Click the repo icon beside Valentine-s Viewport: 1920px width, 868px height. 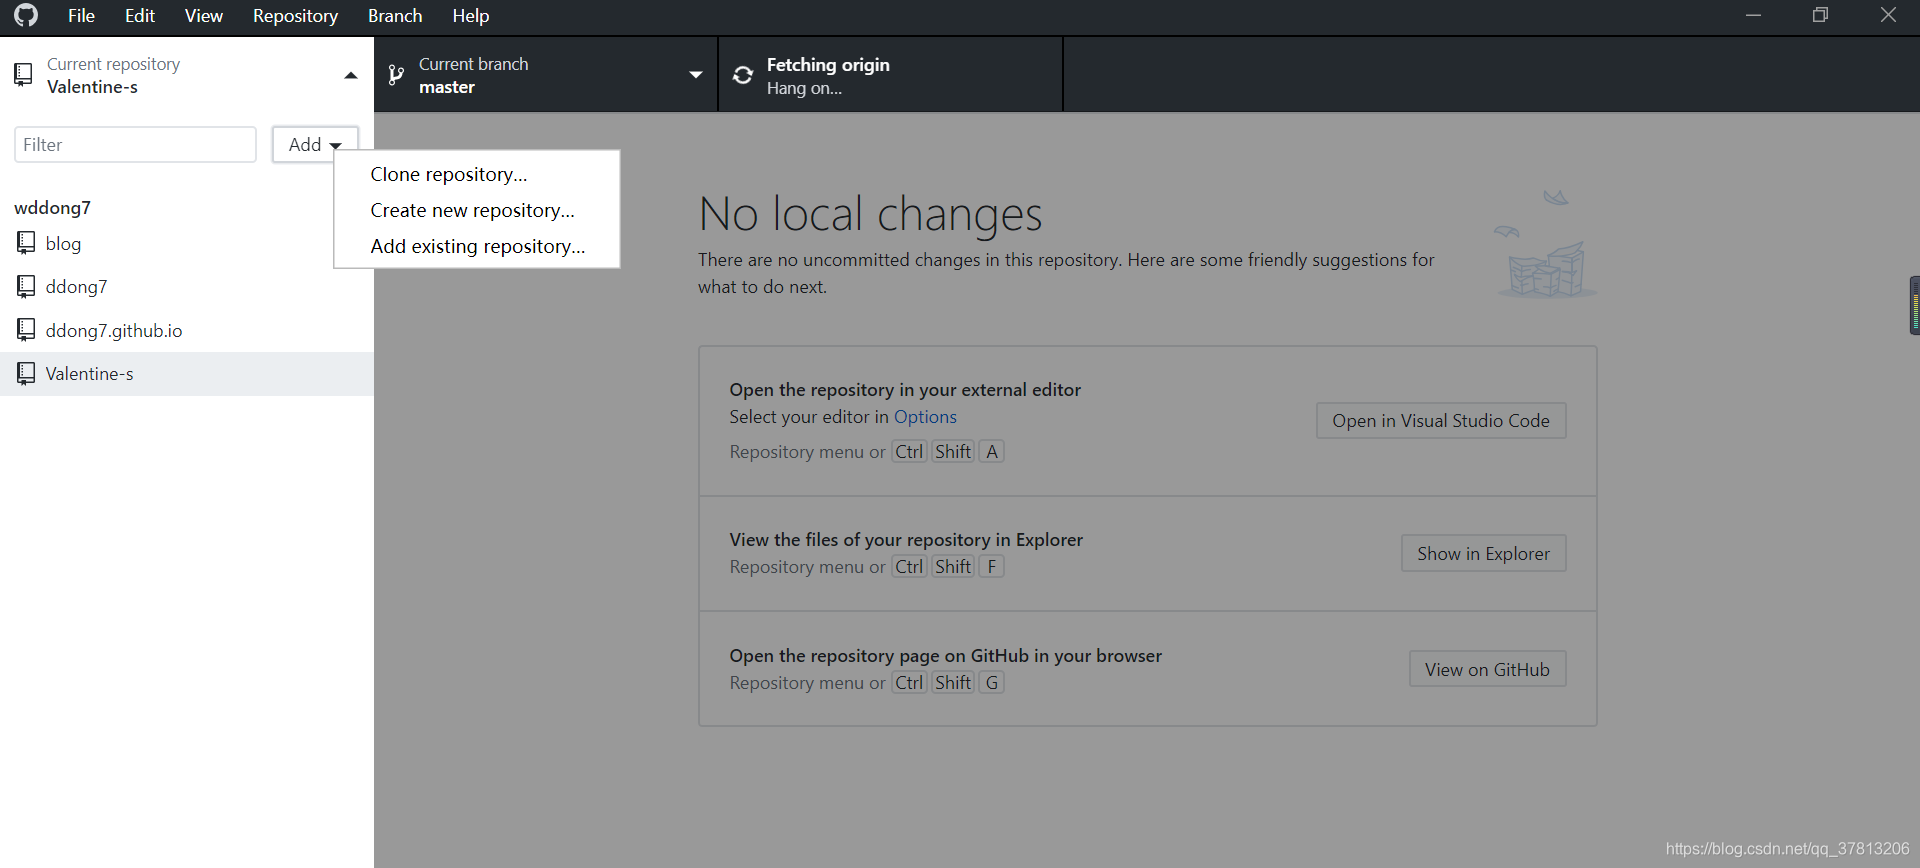26,373
